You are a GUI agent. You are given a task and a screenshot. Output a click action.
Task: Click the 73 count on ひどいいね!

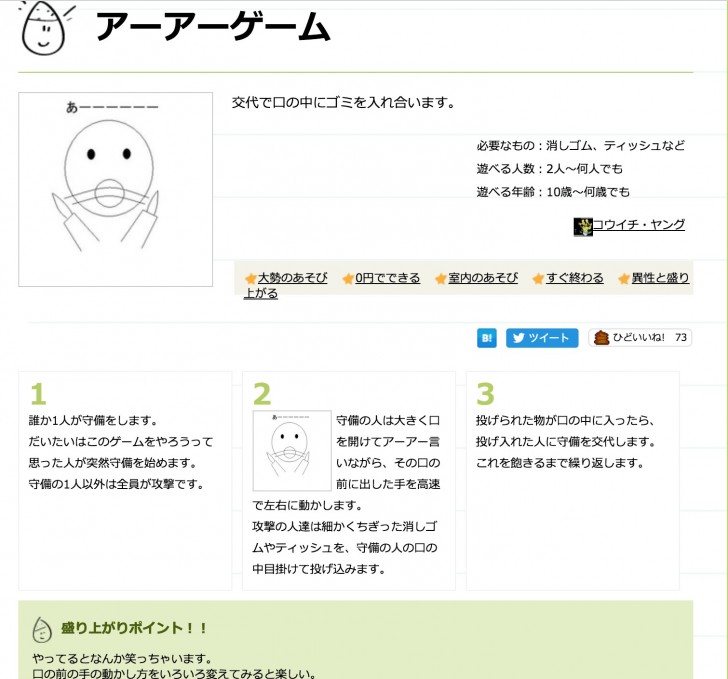pos(681,338)
